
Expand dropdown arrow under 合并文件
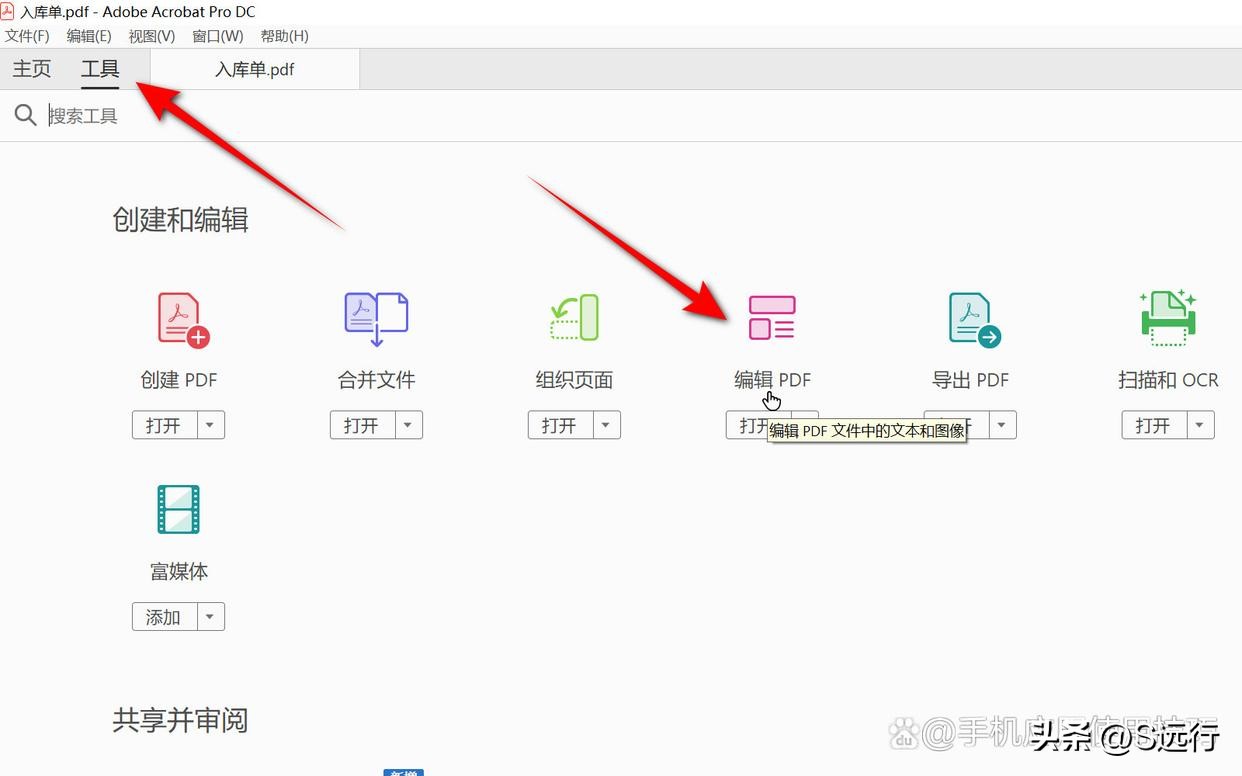[x=408, y=425]
